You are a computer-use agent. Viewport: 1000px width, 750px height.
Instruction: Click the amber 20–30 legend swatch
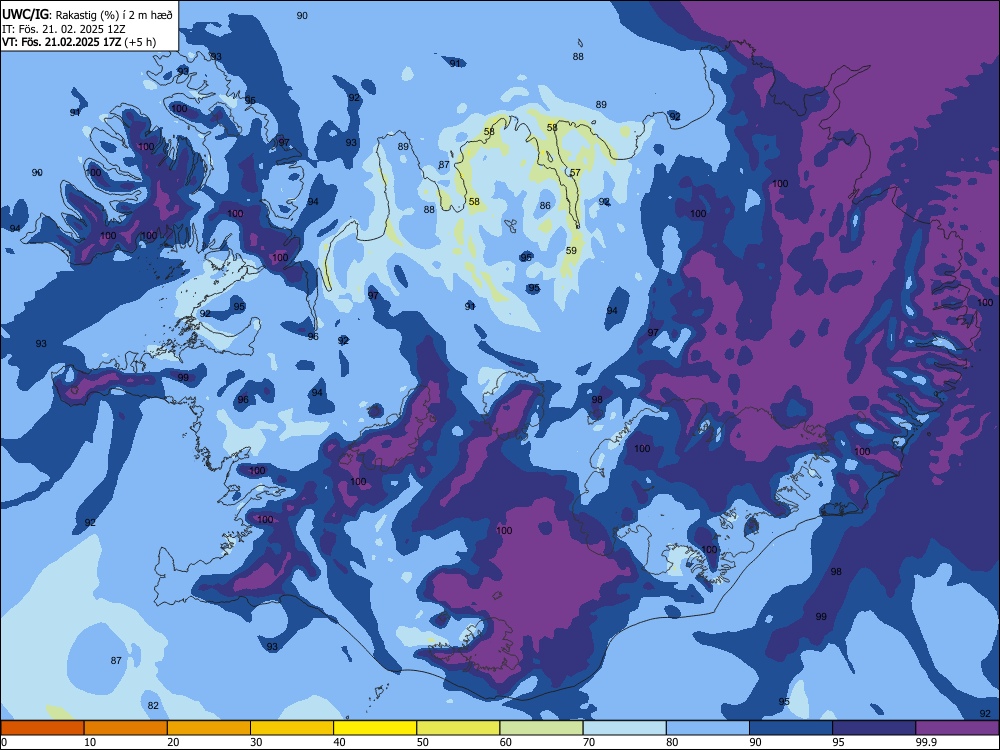(209, 728)
